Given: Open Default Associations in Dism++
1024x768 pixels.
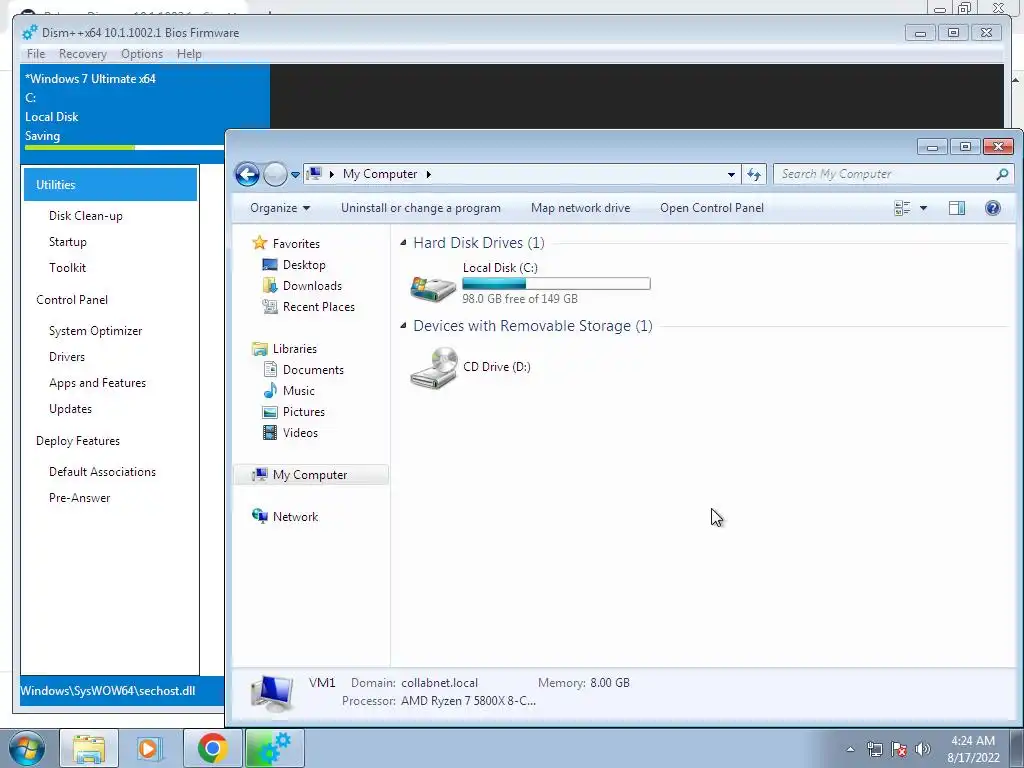Looking at the screenshot, I should point(102,472).
